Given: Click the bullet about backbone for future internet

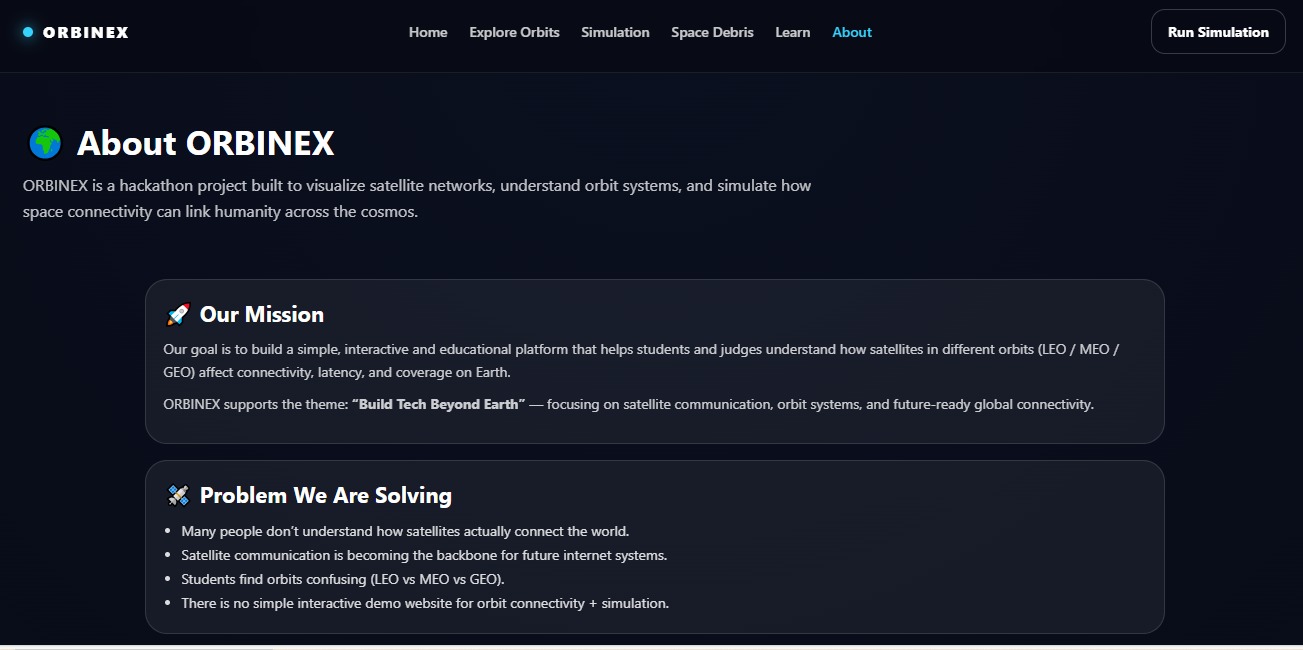Looking at the screenshot, I should click(424, 555).
